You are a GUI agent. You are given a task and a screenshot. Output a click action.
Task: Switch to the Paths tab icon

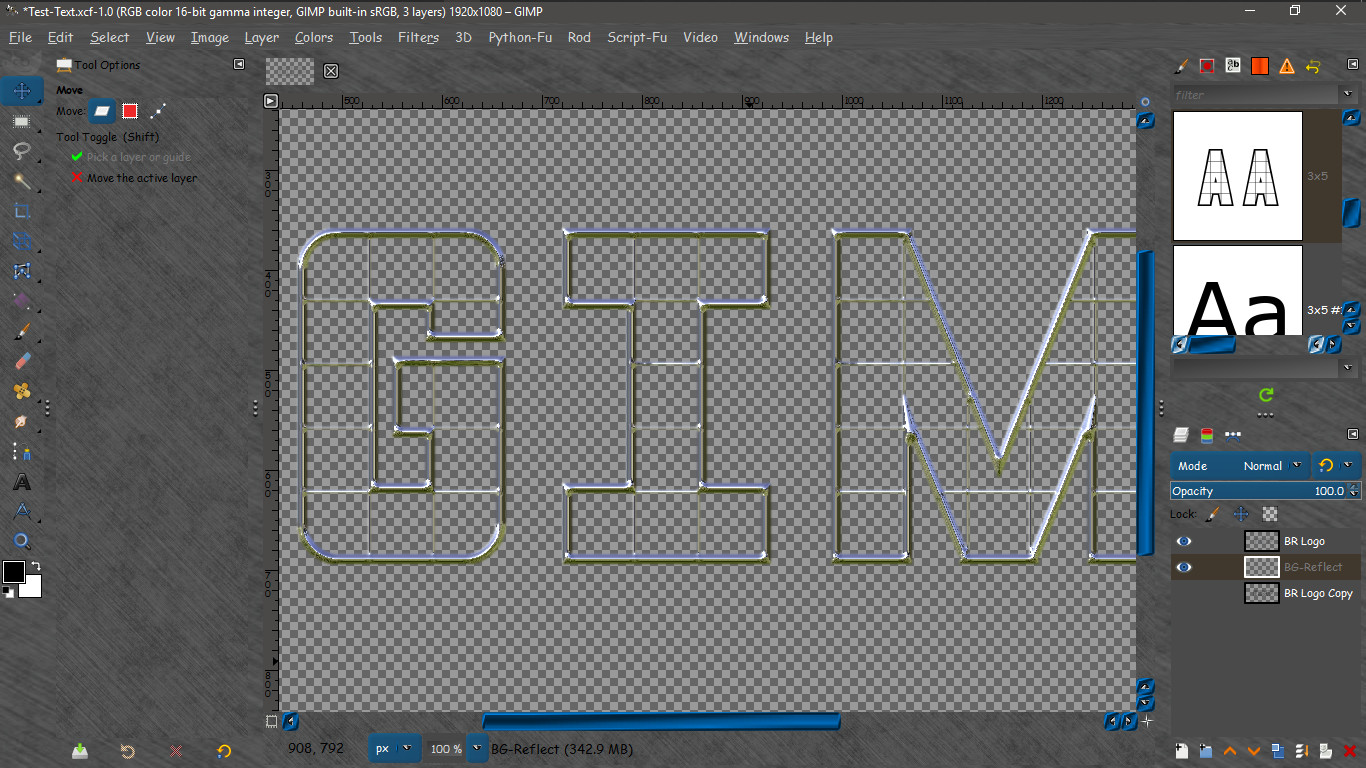pos(1233,435)
